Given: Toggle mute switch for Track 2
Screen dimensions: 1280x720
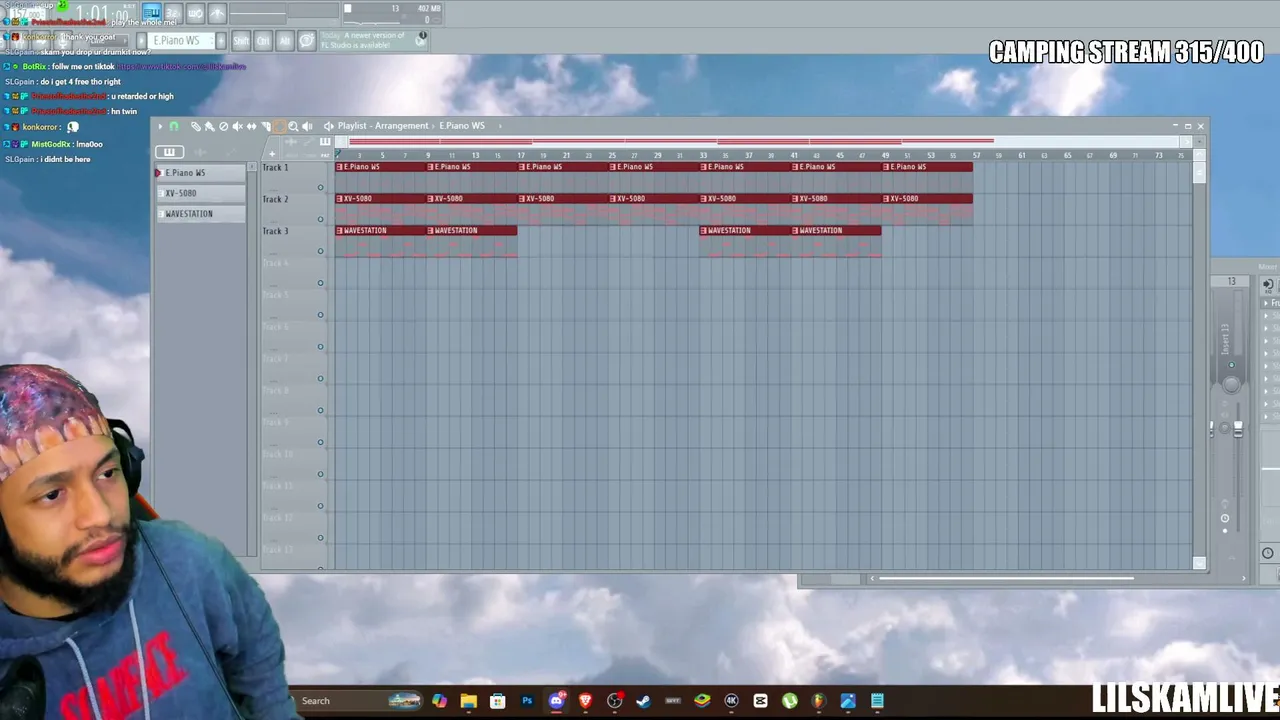Looking at the screenshot, I should click(321, 219).
